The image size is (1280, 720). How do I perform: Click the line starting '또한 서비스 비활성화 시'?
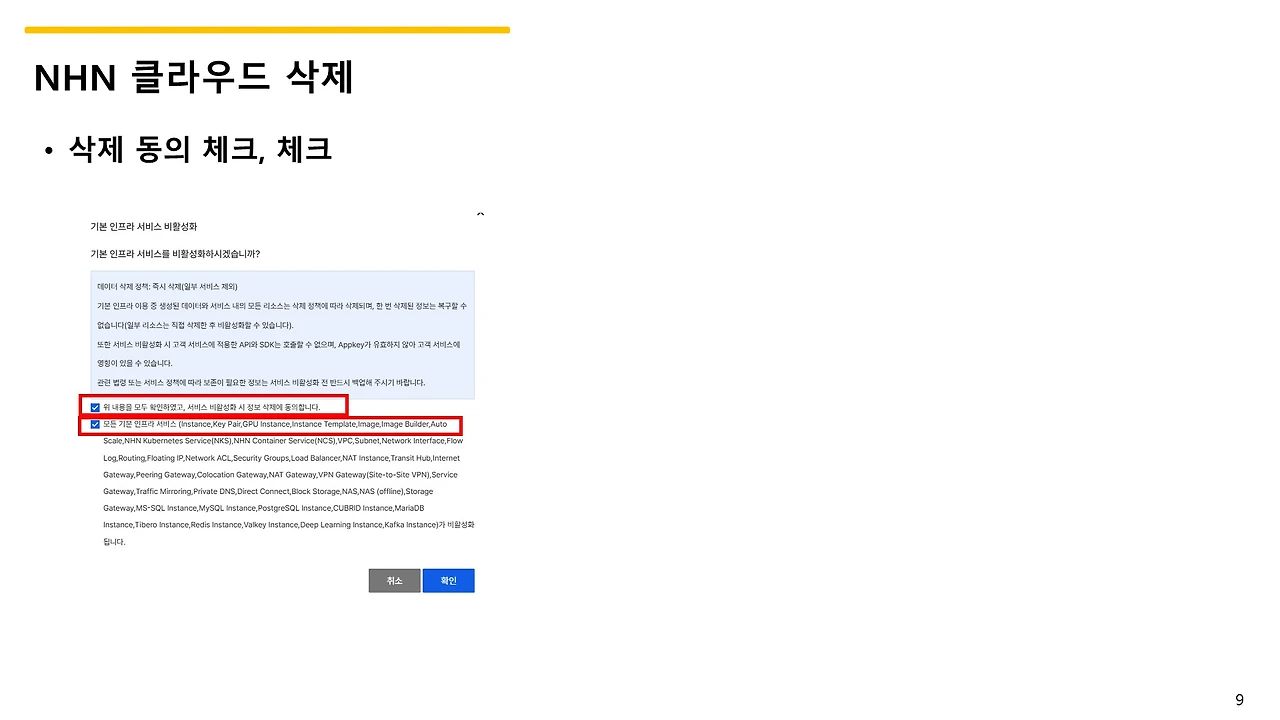coord(278,344)
